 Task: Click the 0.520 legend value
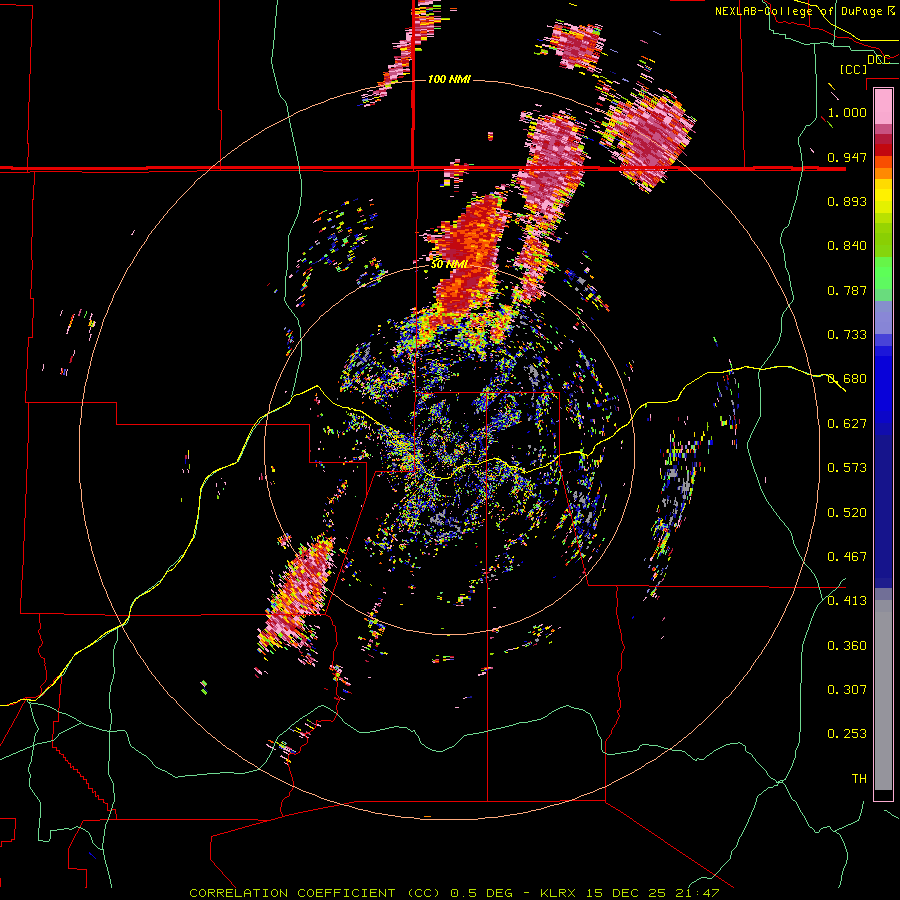click(847, 513)
